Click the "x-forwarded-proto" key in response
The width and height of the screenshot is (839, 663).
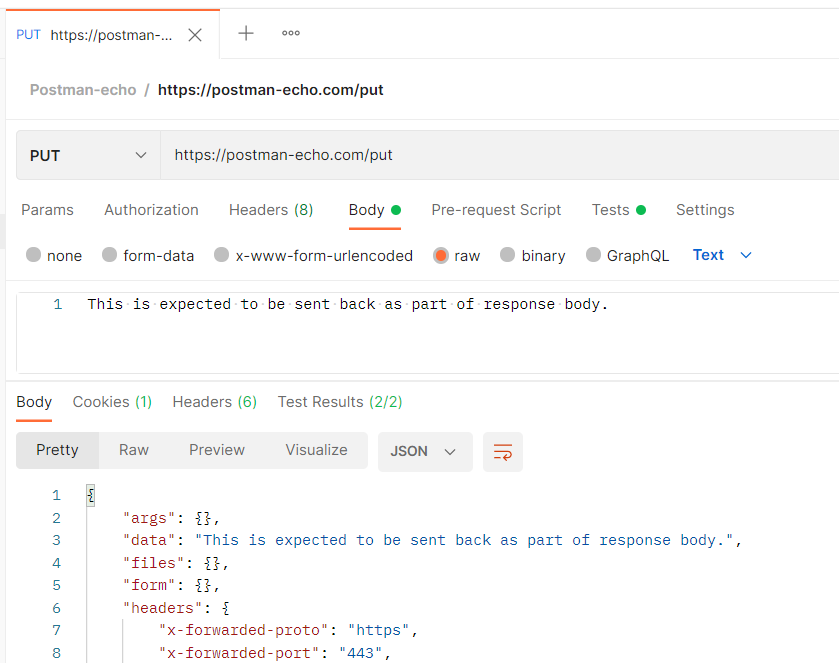point(243,630)
